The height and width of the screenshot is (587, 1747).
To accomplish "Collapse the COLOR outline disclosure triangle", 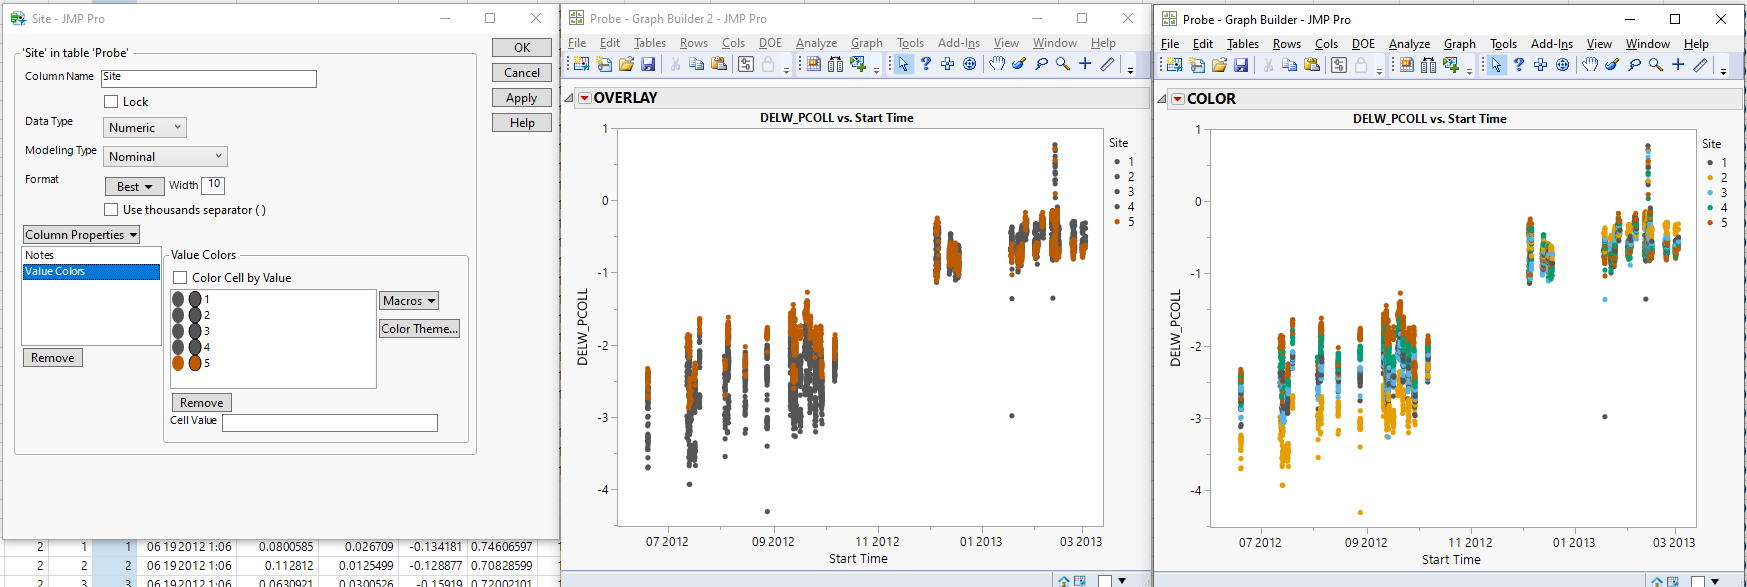I will click(1162, 99).
